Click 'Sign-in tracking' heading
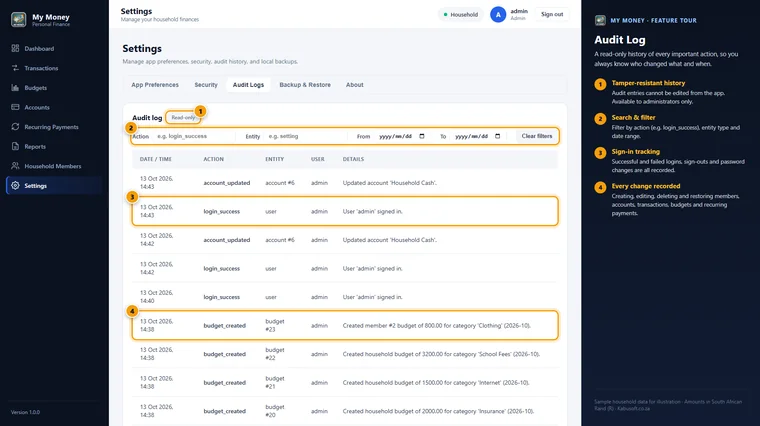This screenshot has width=760, height=426. click(635, 152)
